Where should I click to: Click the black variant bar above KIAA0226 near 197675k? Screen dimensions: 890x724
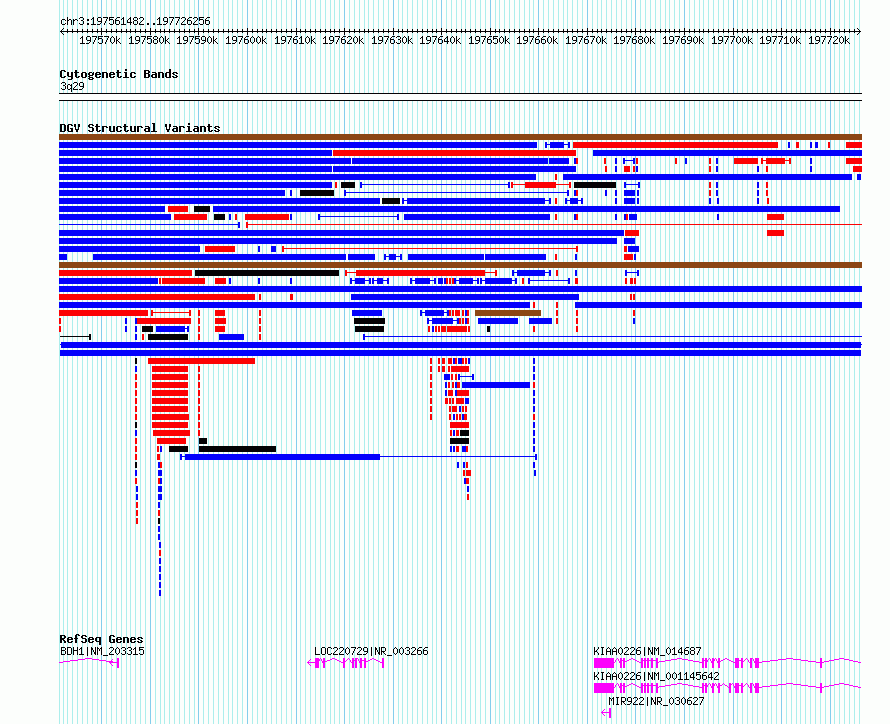click(595, 185)
